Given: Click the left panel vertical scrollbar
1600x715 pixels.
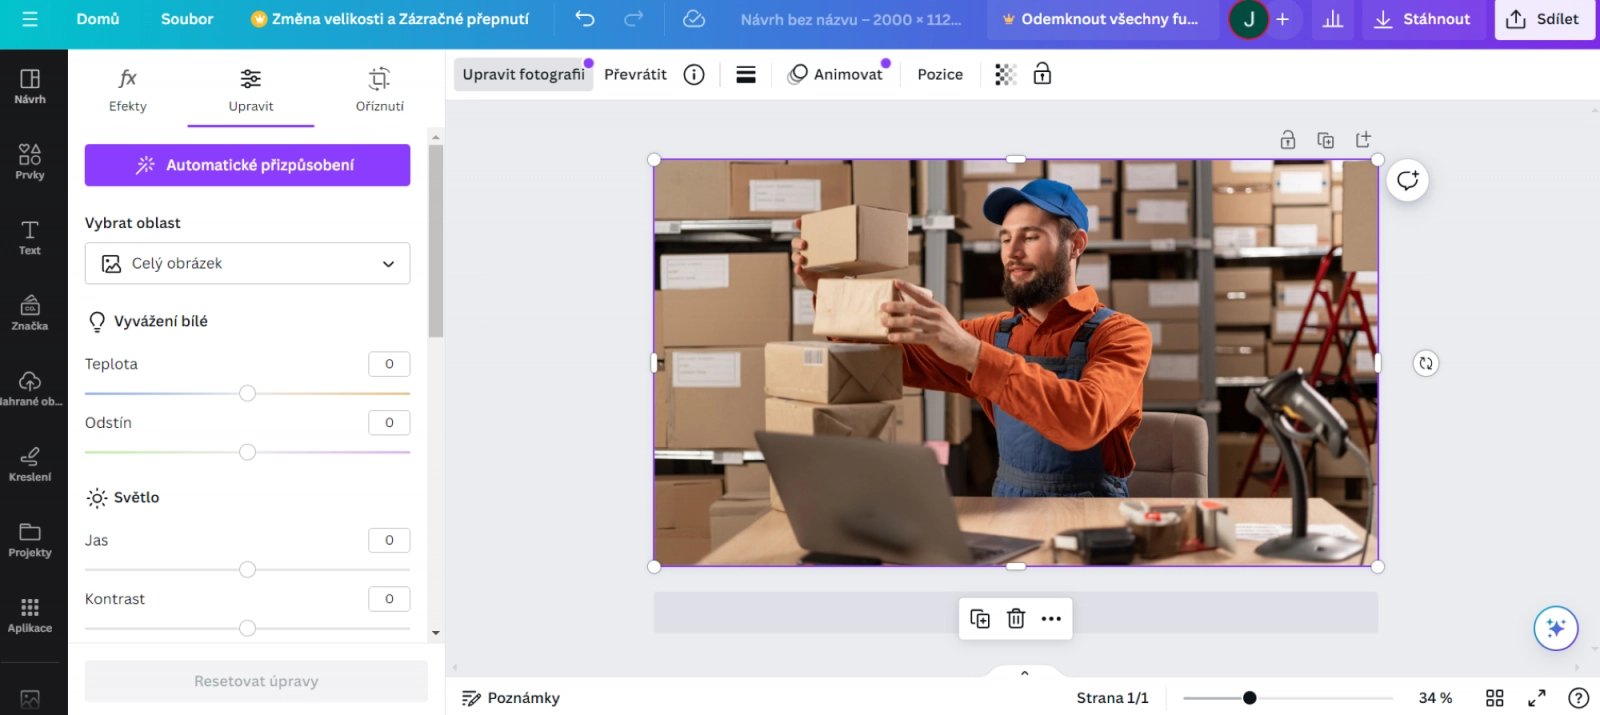Looking at the screenshot, I should pos(435,240).
